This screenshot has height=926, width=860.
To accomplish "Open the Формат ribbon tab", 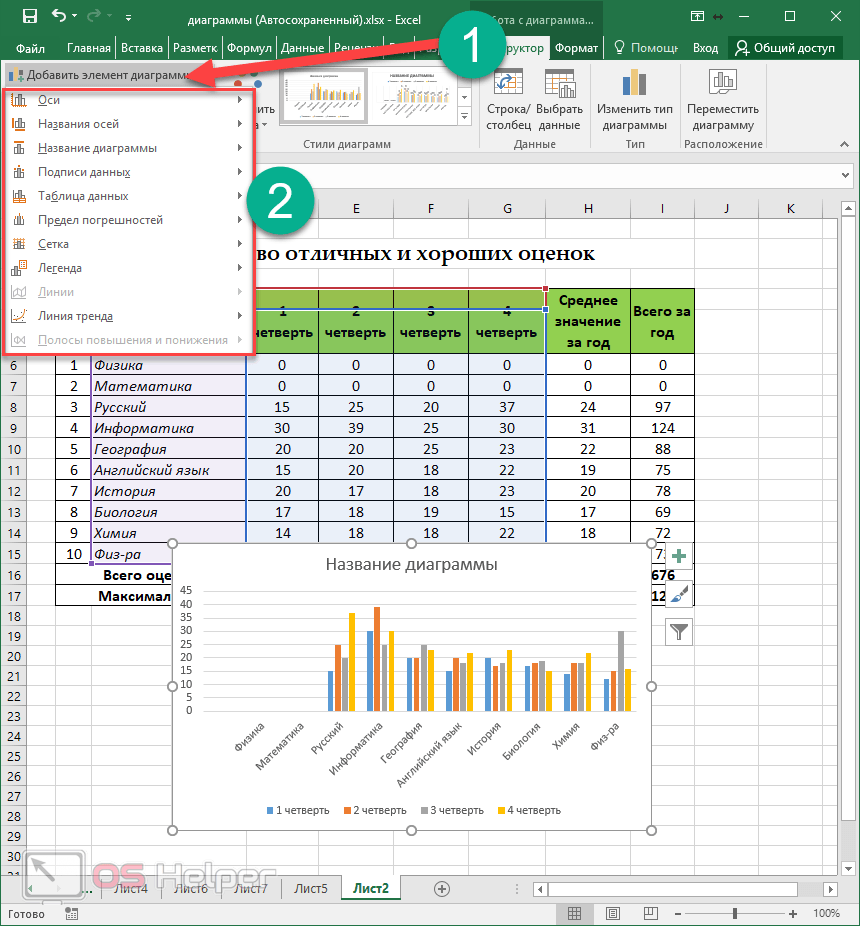I will click(x=576, y=47).
